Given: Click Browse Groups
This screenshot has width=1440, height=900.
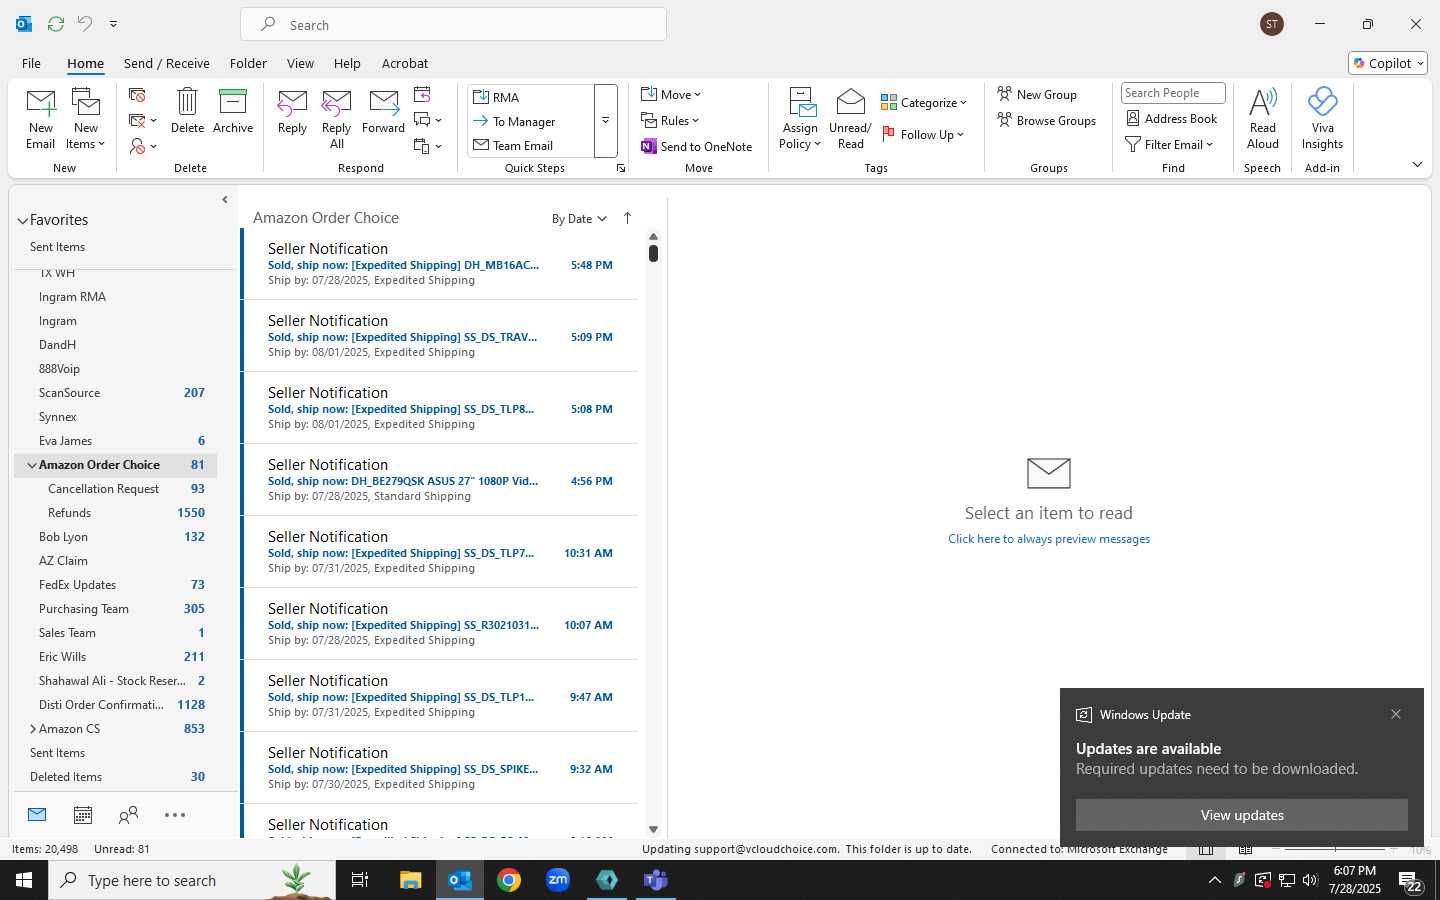Looking at the screenshot, I should click(x=1046, y=120).
